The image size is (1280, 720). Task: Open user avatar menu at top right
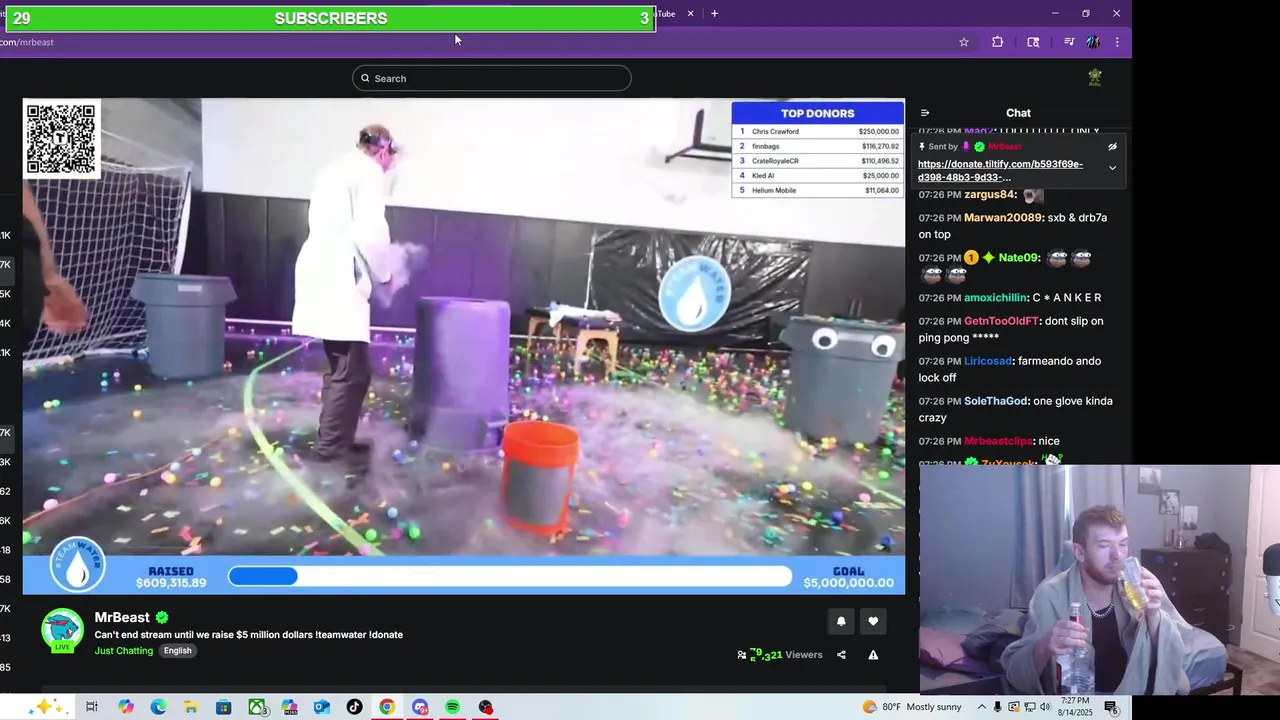click(1095, 77)
